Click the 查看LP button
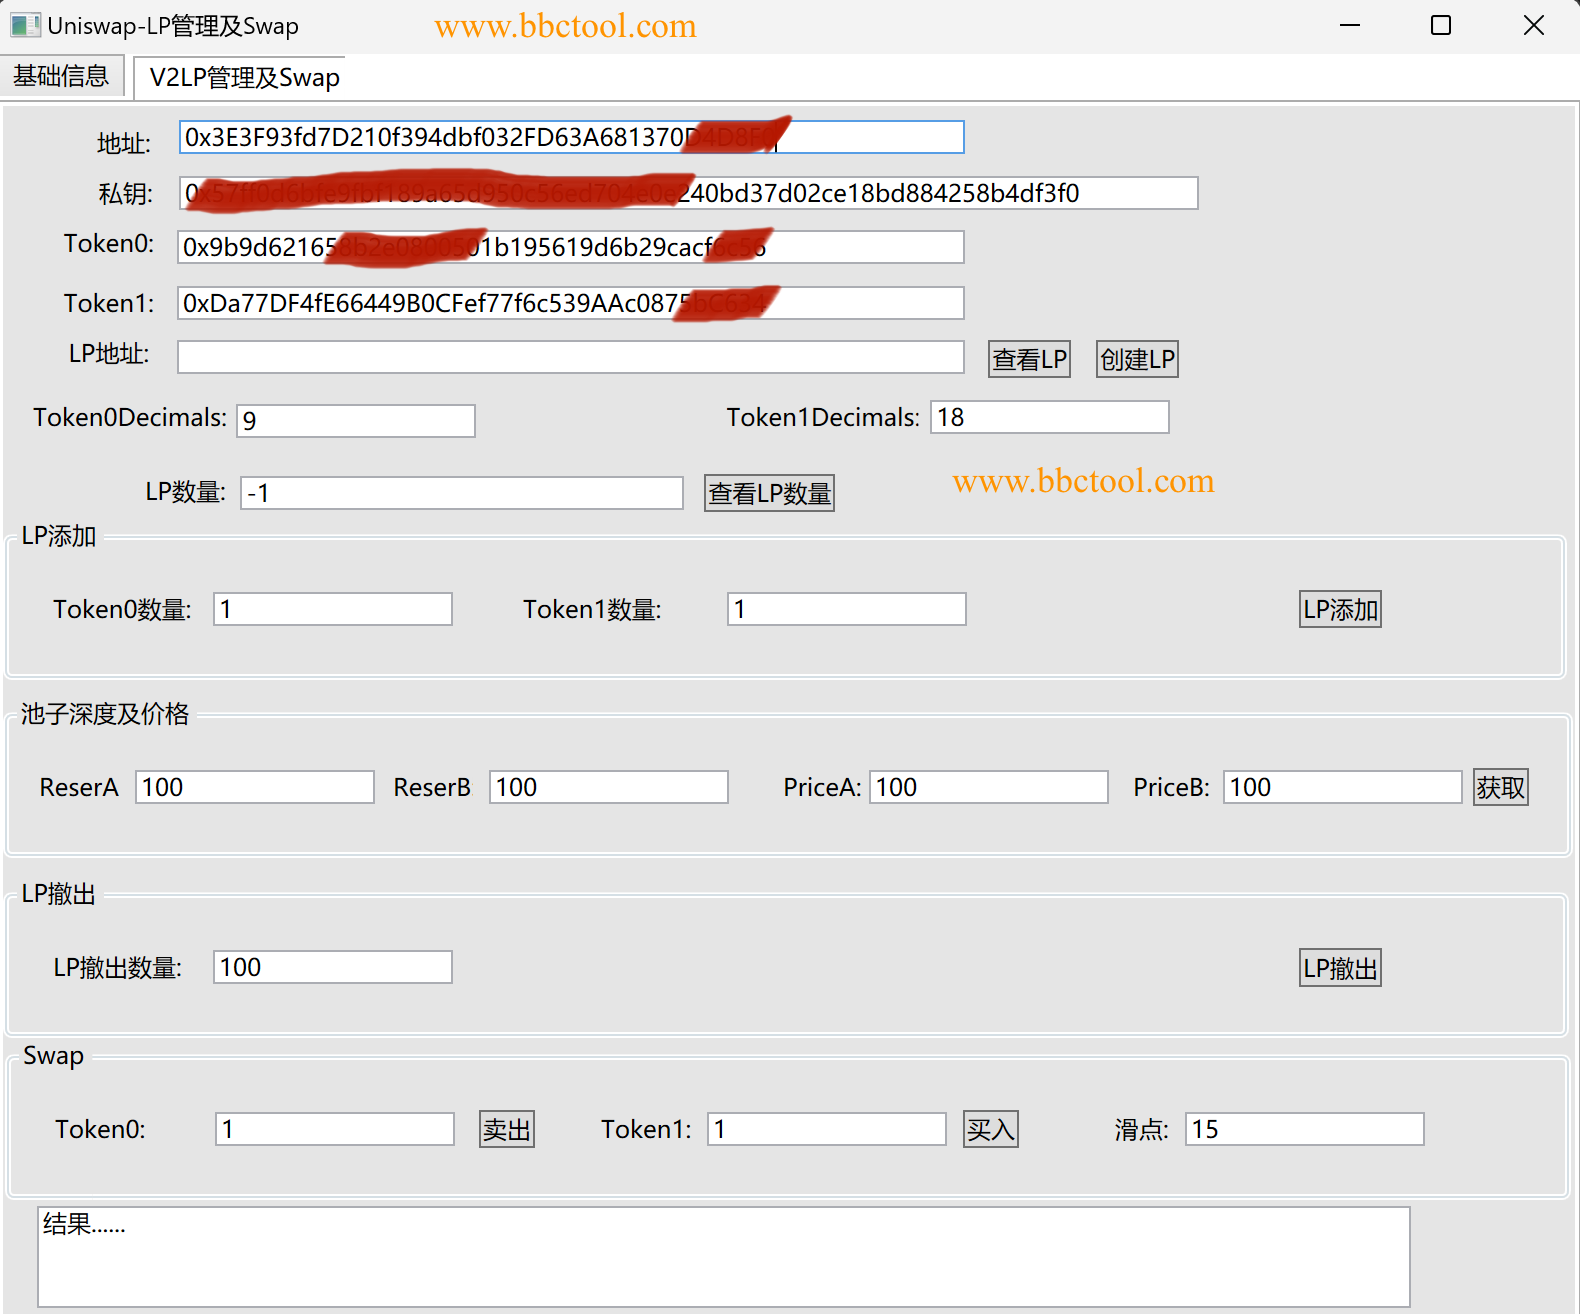The width and height of the screenshot is (1580, 1314). coord(1029,359)
